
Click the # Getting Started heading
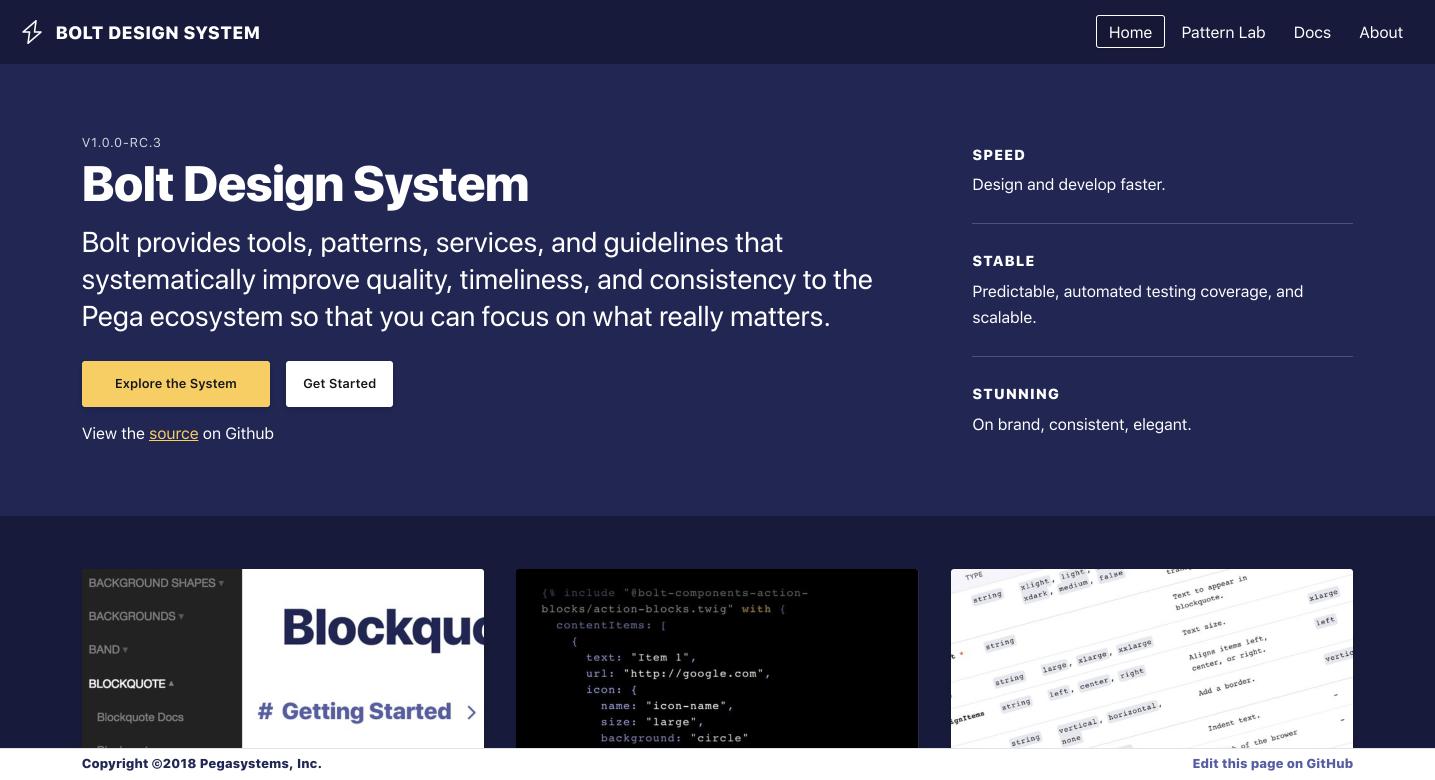pos(354,712)
